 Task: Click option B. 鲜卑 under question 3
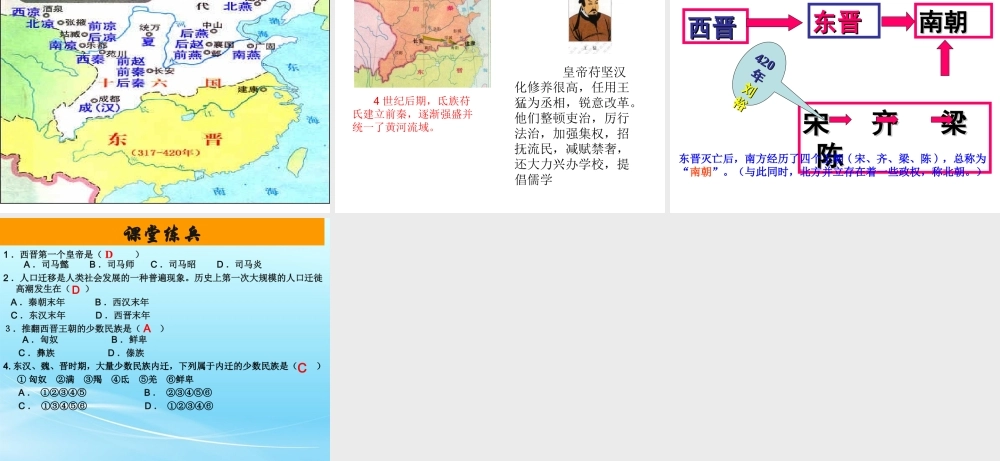click(129, 340)
